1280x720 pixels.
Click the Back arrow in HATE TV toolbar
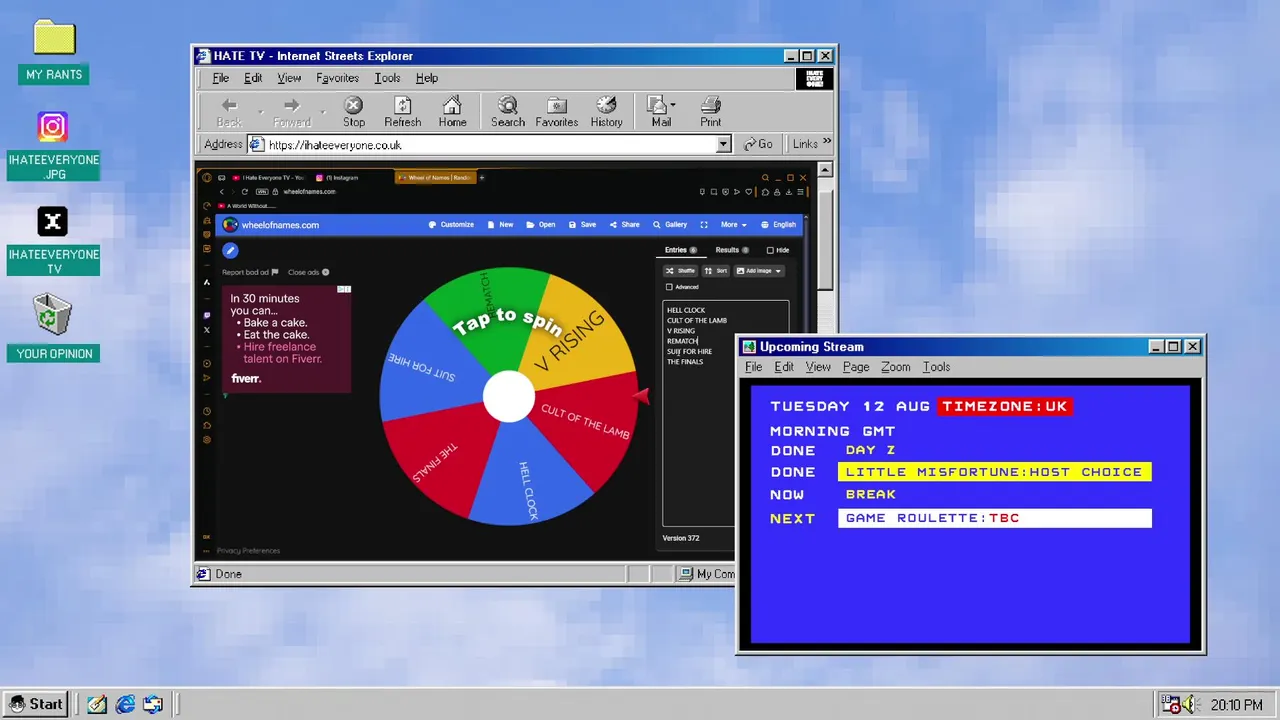pos(229,105)
